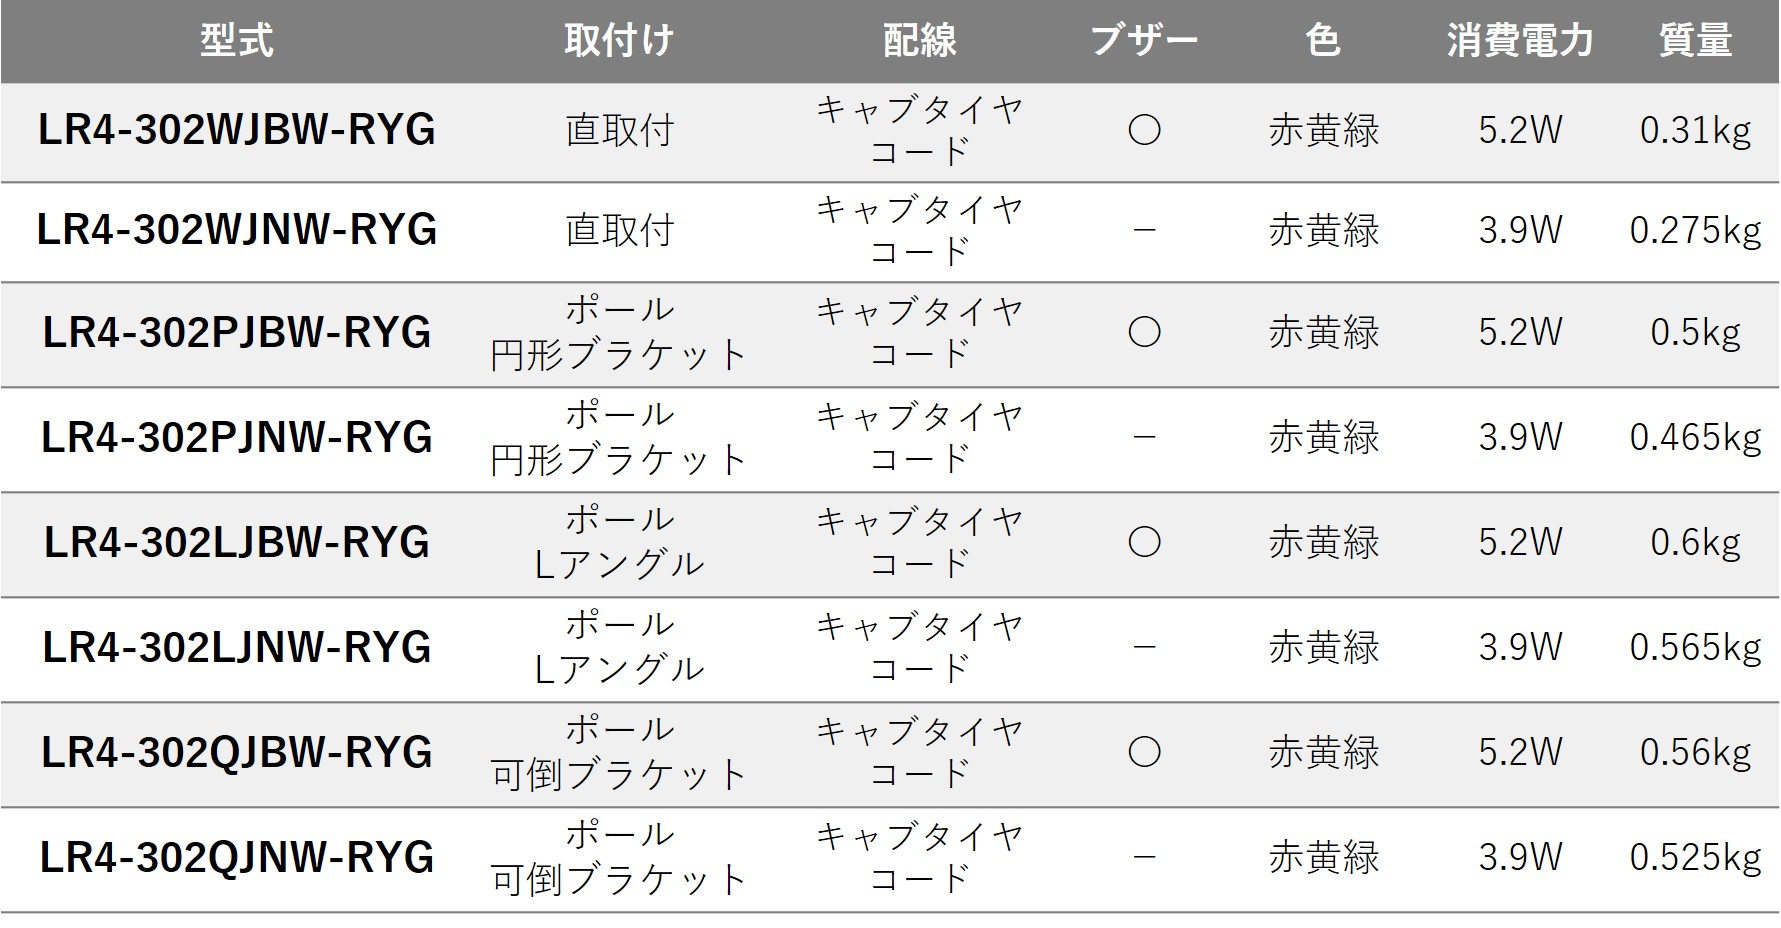Screen dimensions: 1781x928
Task: Click buzzer circle mark for LR4-302PJBW-RYG
Action: coord(1144,332)
